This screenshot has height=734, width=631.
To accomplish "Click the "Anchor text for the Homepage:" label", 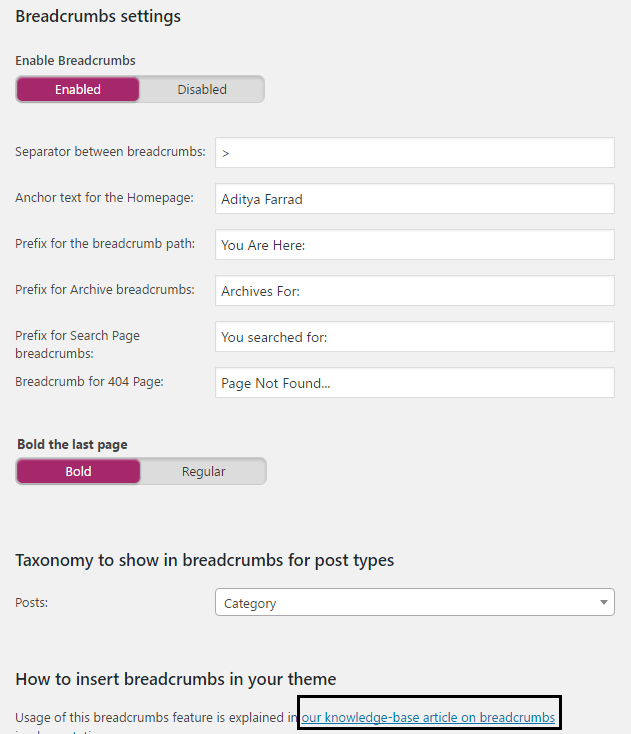I will tap(104, 198).
